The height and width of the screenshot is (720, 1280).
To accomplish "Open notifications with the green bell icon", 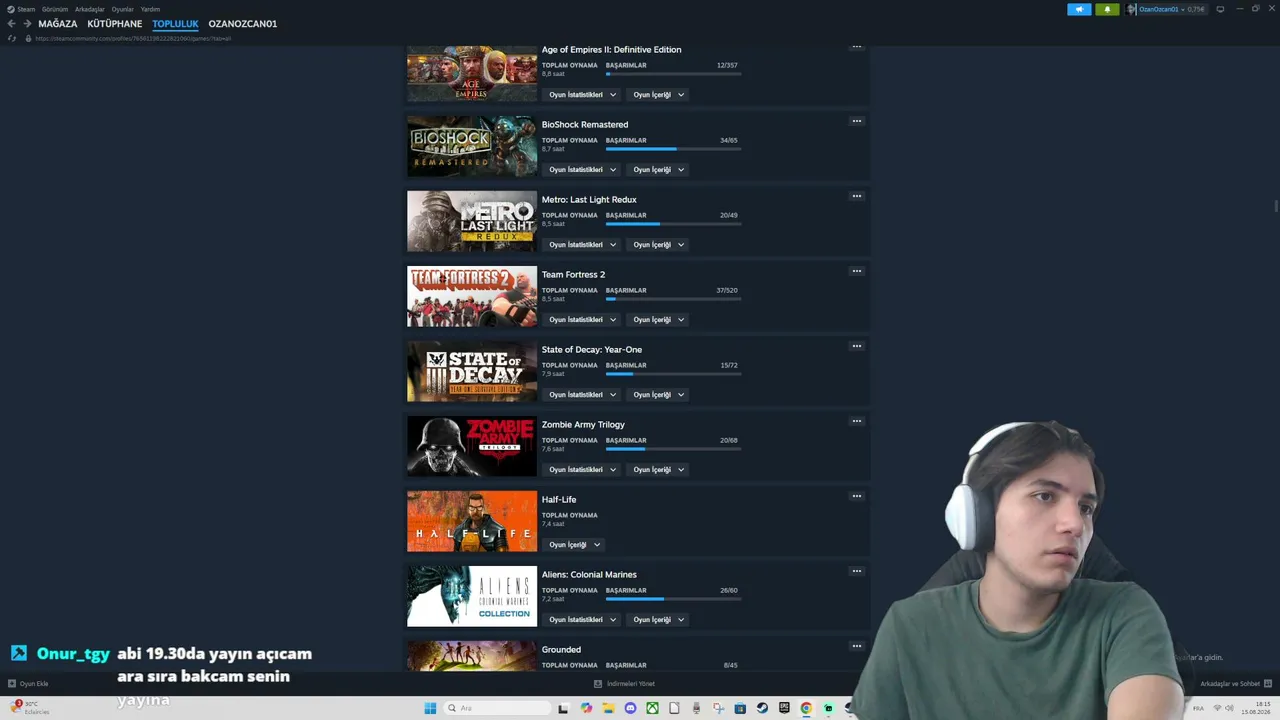I will [x=1107, y=9].
